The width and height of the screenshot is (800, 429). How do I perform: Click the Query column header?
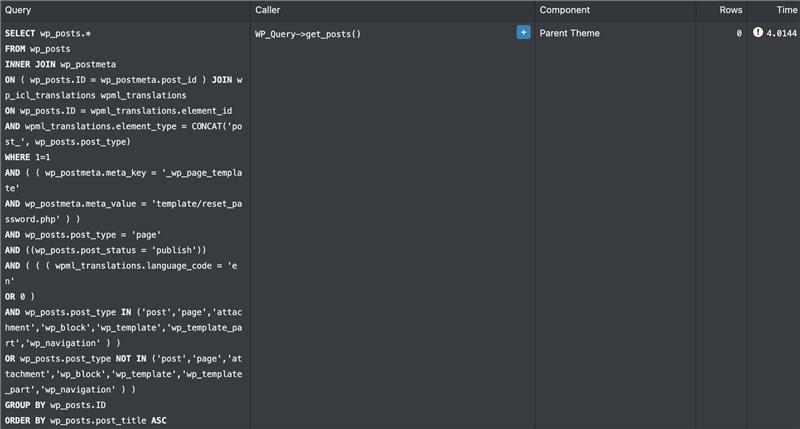click(x=19, y=10)
